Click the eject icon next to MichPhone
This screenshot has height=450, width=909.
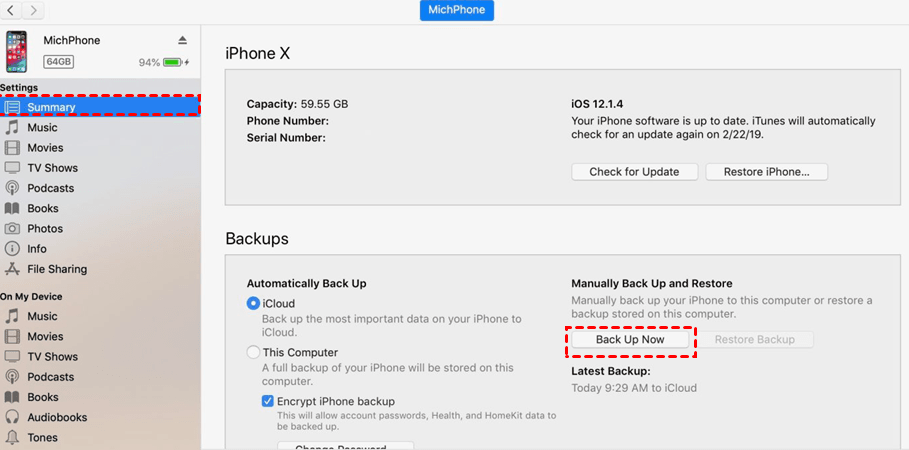182,40
